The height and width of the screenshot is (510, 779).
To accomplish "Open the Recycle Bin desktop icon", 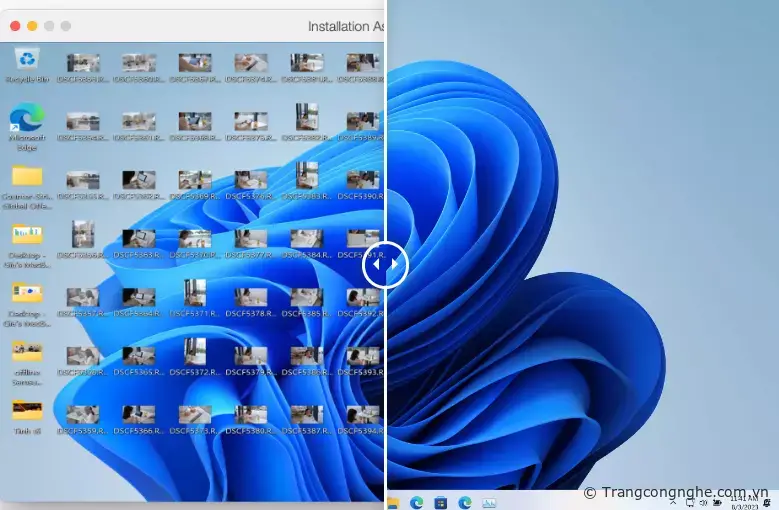I will point(27,62).
